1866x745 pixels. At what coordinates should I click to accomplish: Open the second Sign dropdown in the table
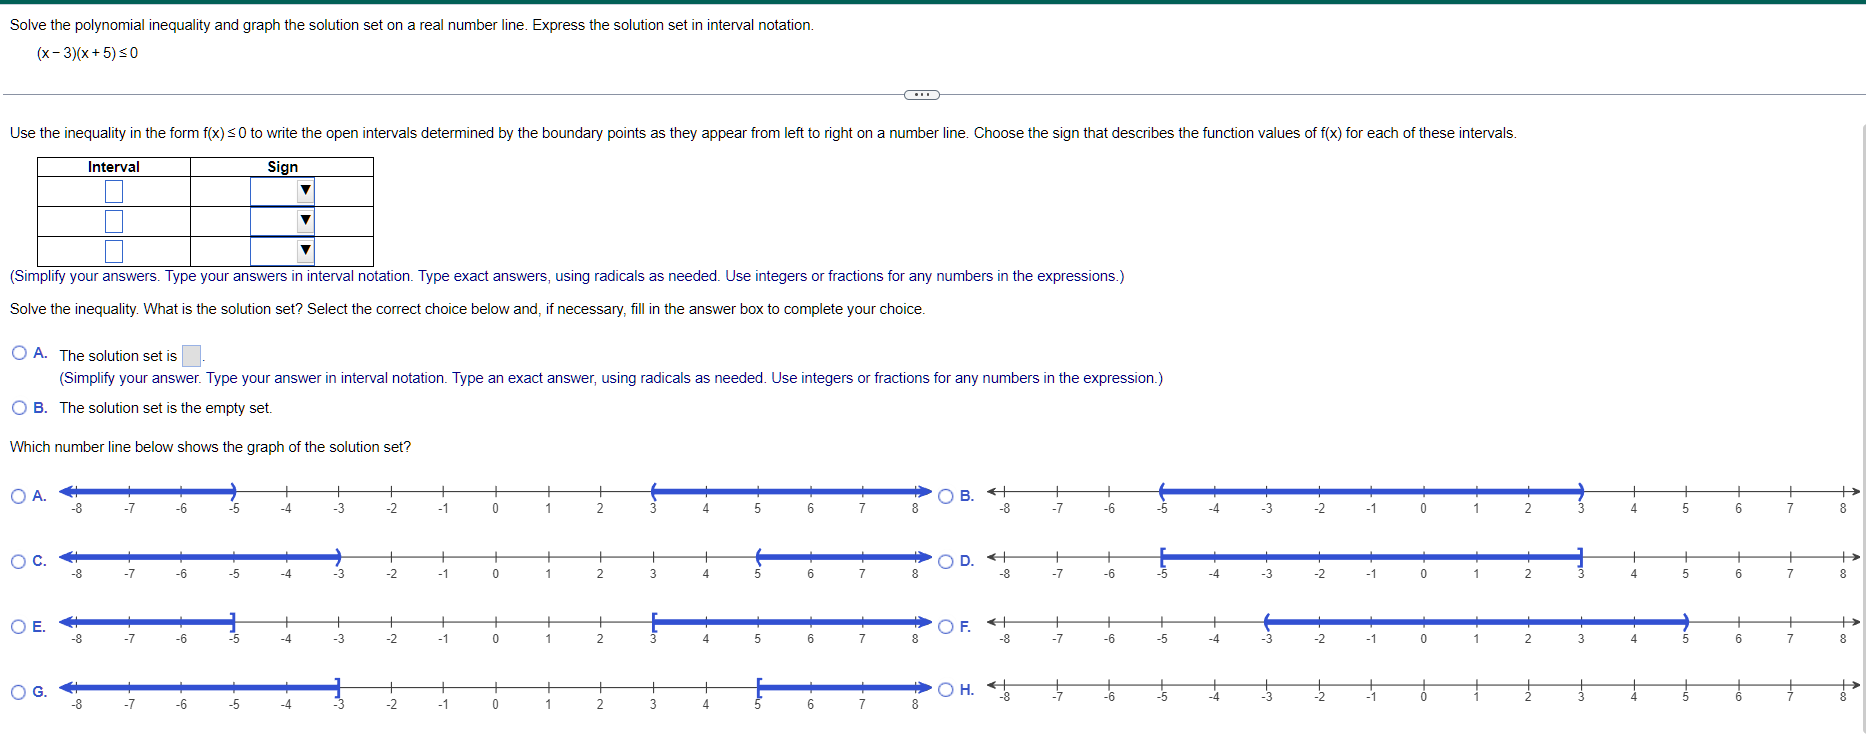[303, 220]
